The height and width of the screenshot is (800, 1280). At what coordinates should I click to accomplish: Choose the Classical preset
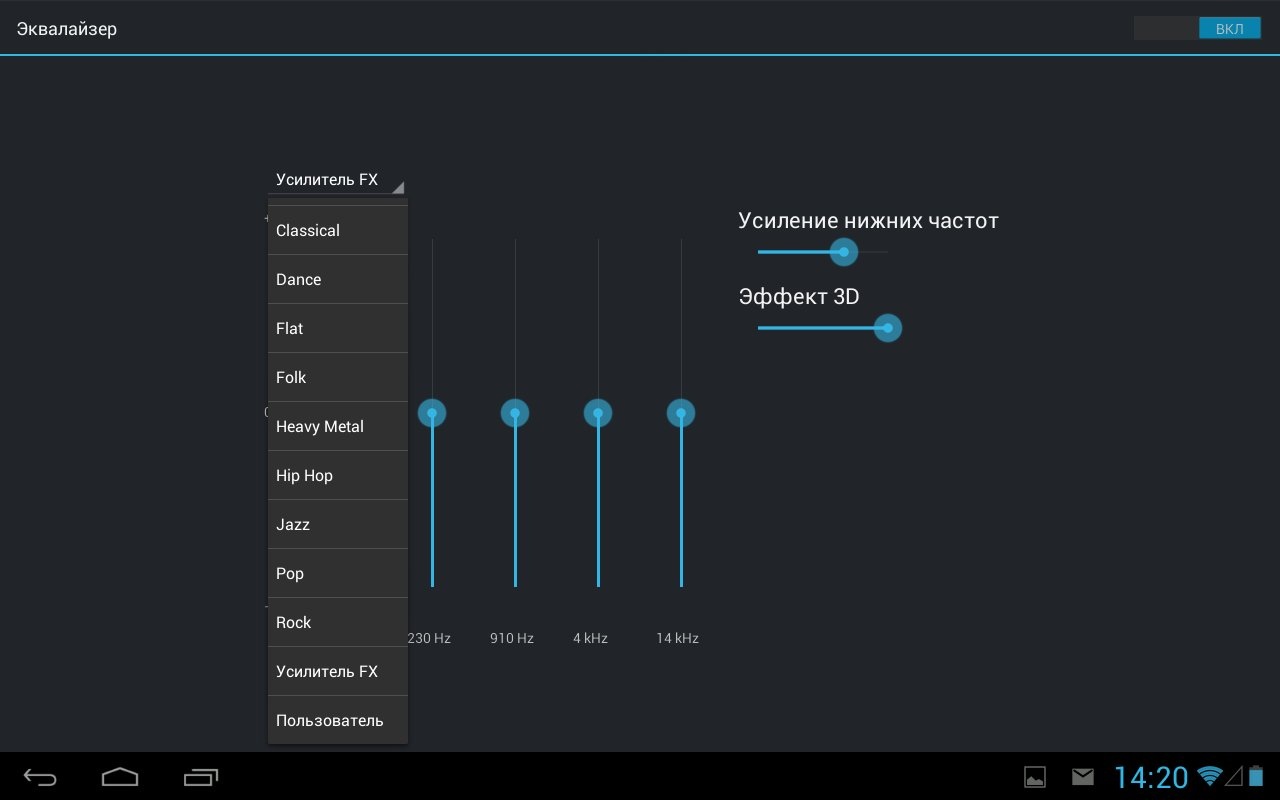coord(337,230)
